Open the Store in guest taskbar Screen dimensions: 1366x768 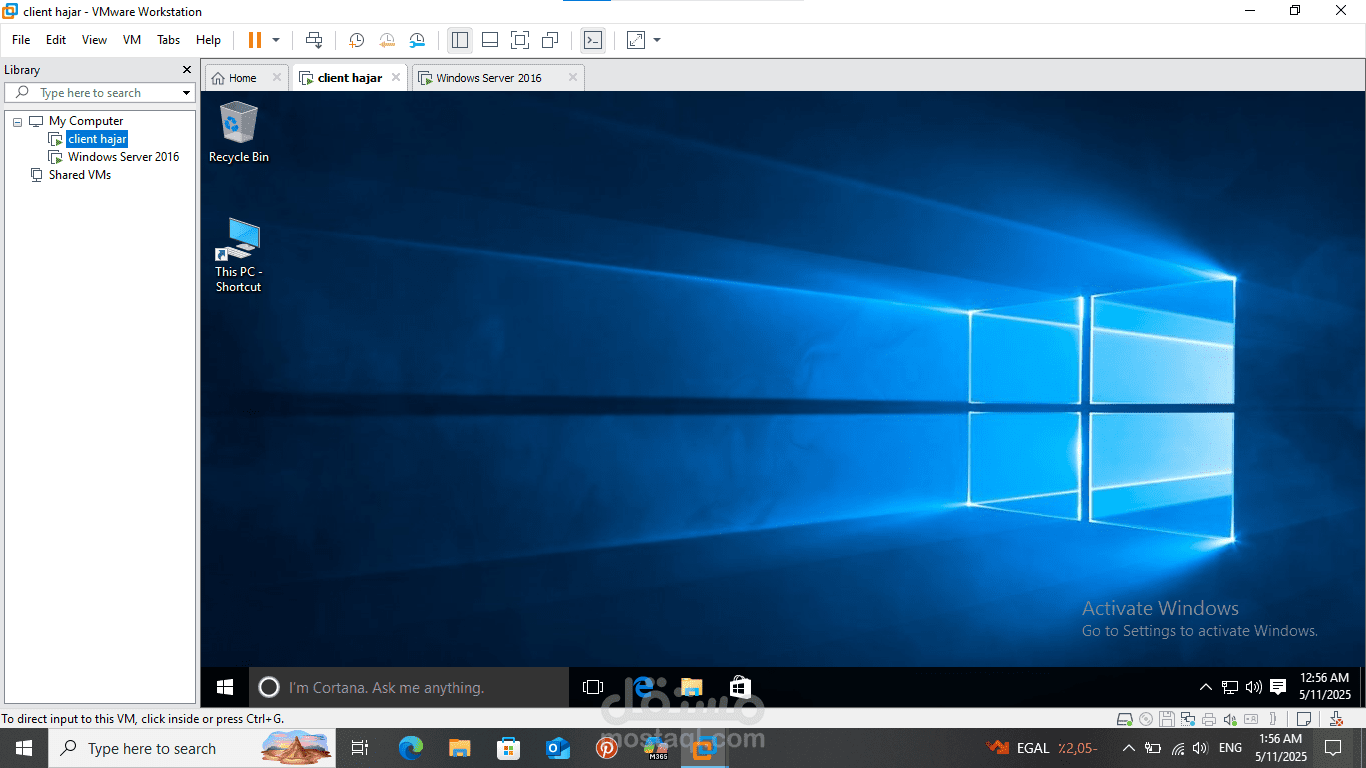coord(739,687)
